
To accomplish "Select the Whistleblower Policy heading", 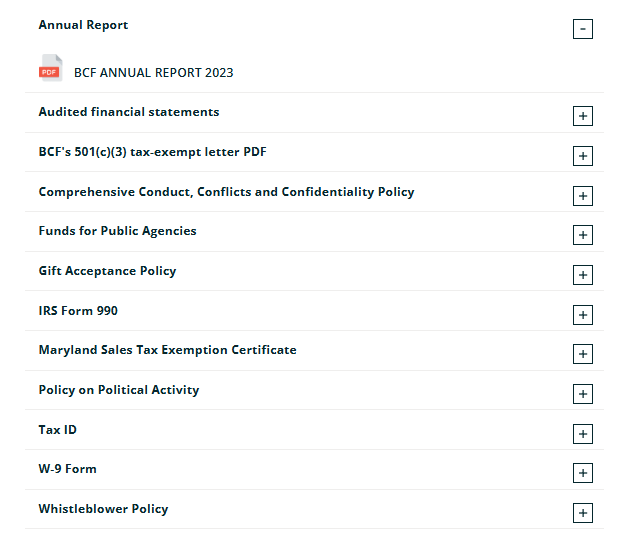I will (x=103, y=509).
